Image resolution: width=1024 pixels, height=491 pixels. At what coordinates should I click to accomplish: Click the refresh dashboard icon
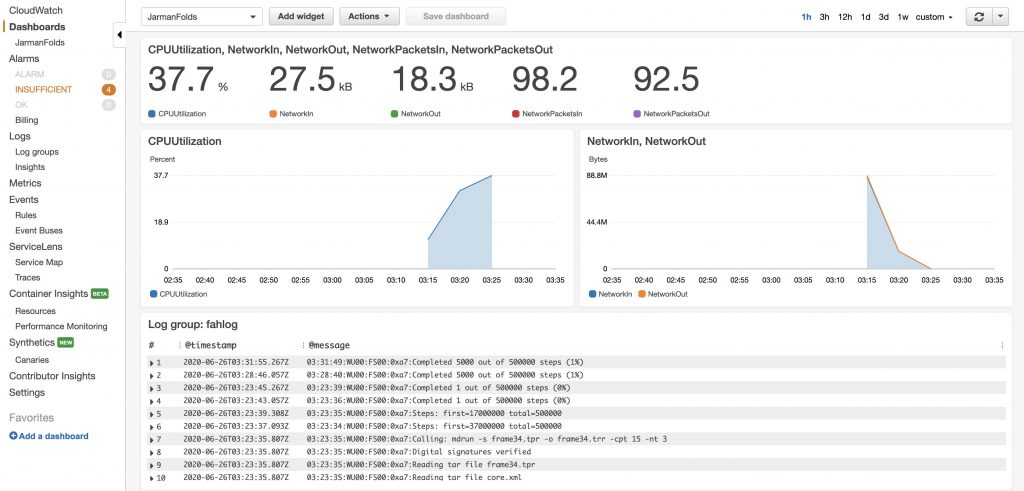point(978,17)
